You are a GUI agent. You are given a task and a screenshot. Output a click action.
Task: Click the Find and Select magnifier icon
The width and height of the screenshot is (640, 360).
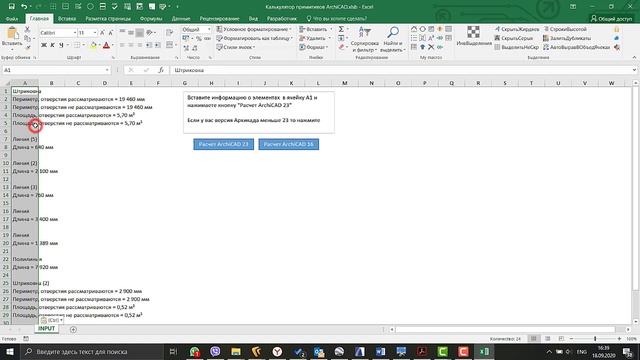[x=393, y=32]
